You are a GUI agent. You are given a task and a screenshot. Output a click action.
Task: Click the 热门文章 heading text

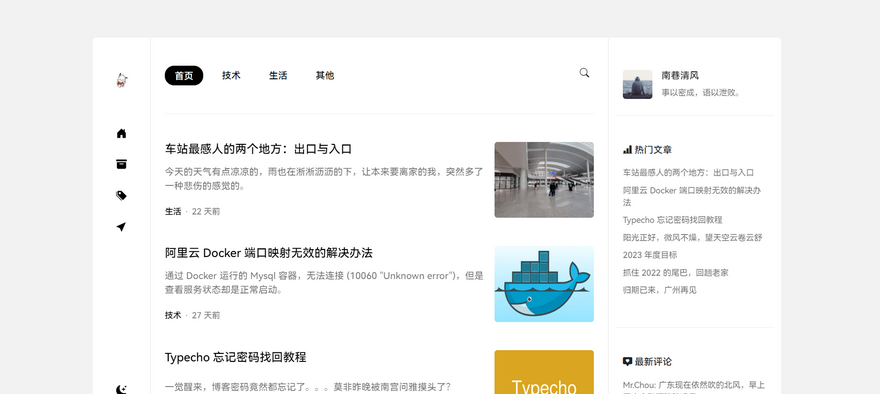653,150
